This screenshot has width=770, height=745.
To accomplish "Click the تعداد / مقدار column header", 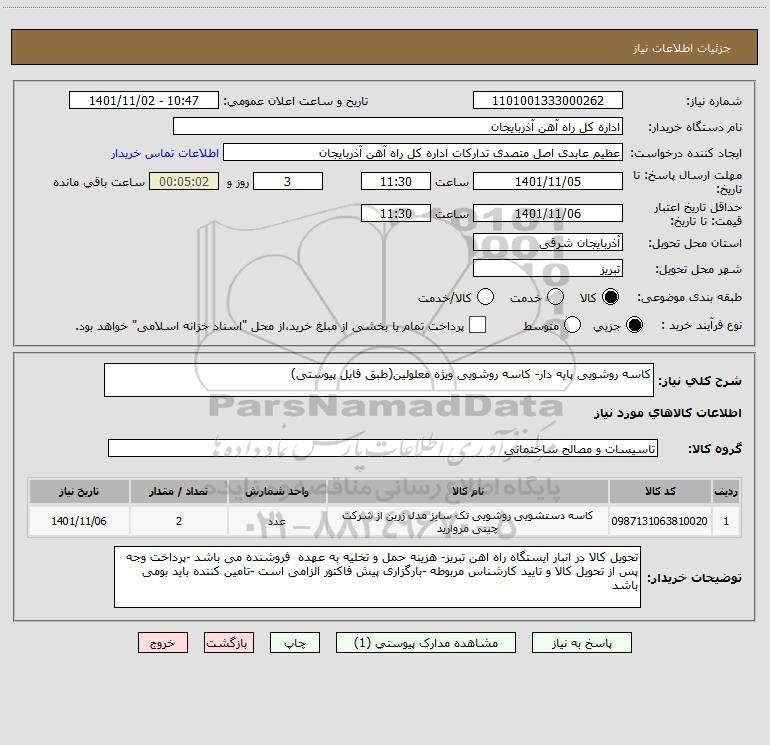I will pyautogui.click(x=179, y=491).
